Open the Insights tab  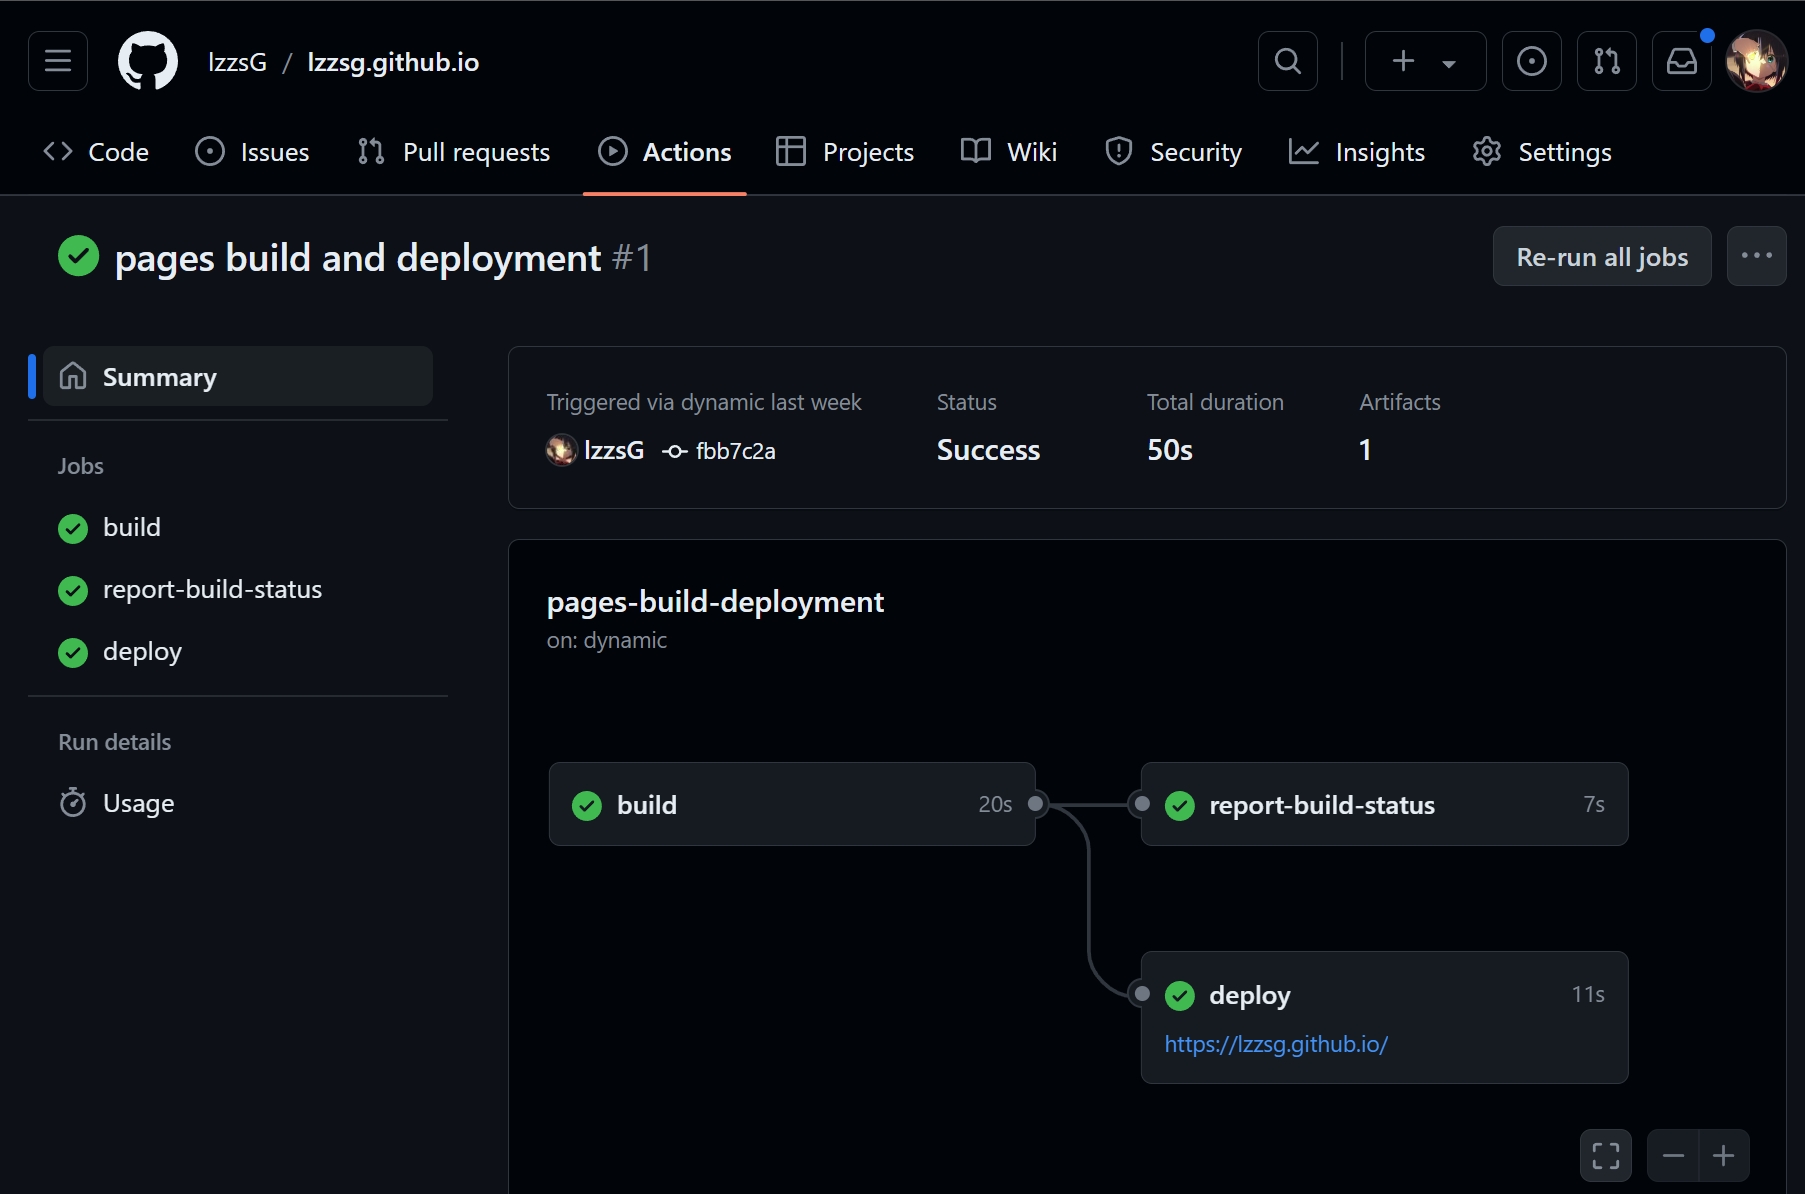tap(1357, 152)
